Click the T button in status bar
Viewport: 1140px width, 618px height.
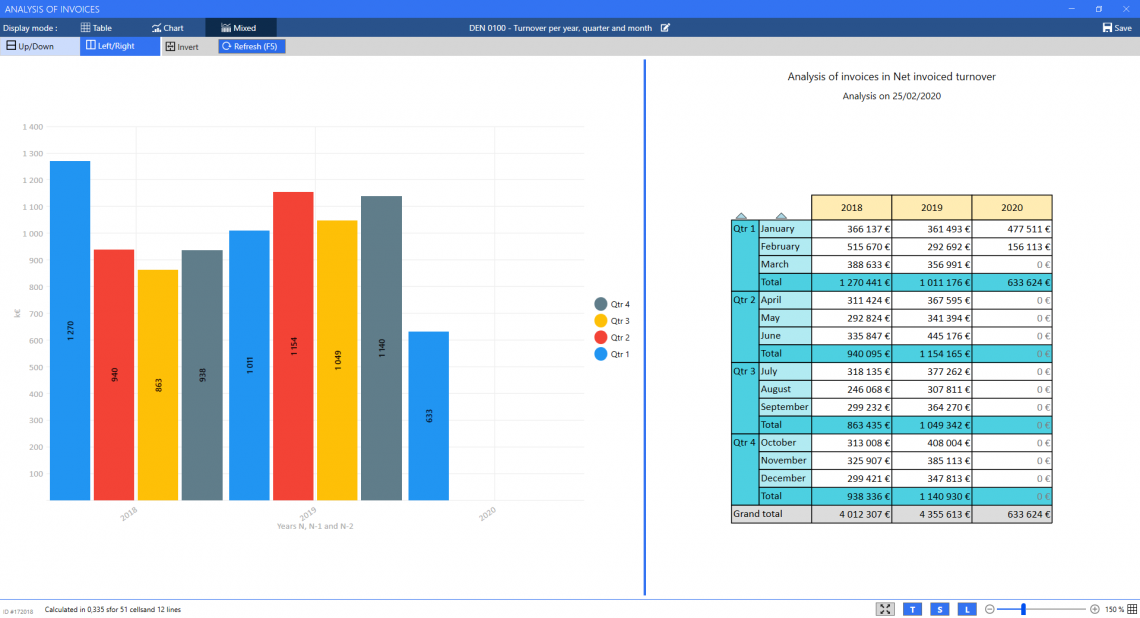(912, 609)
